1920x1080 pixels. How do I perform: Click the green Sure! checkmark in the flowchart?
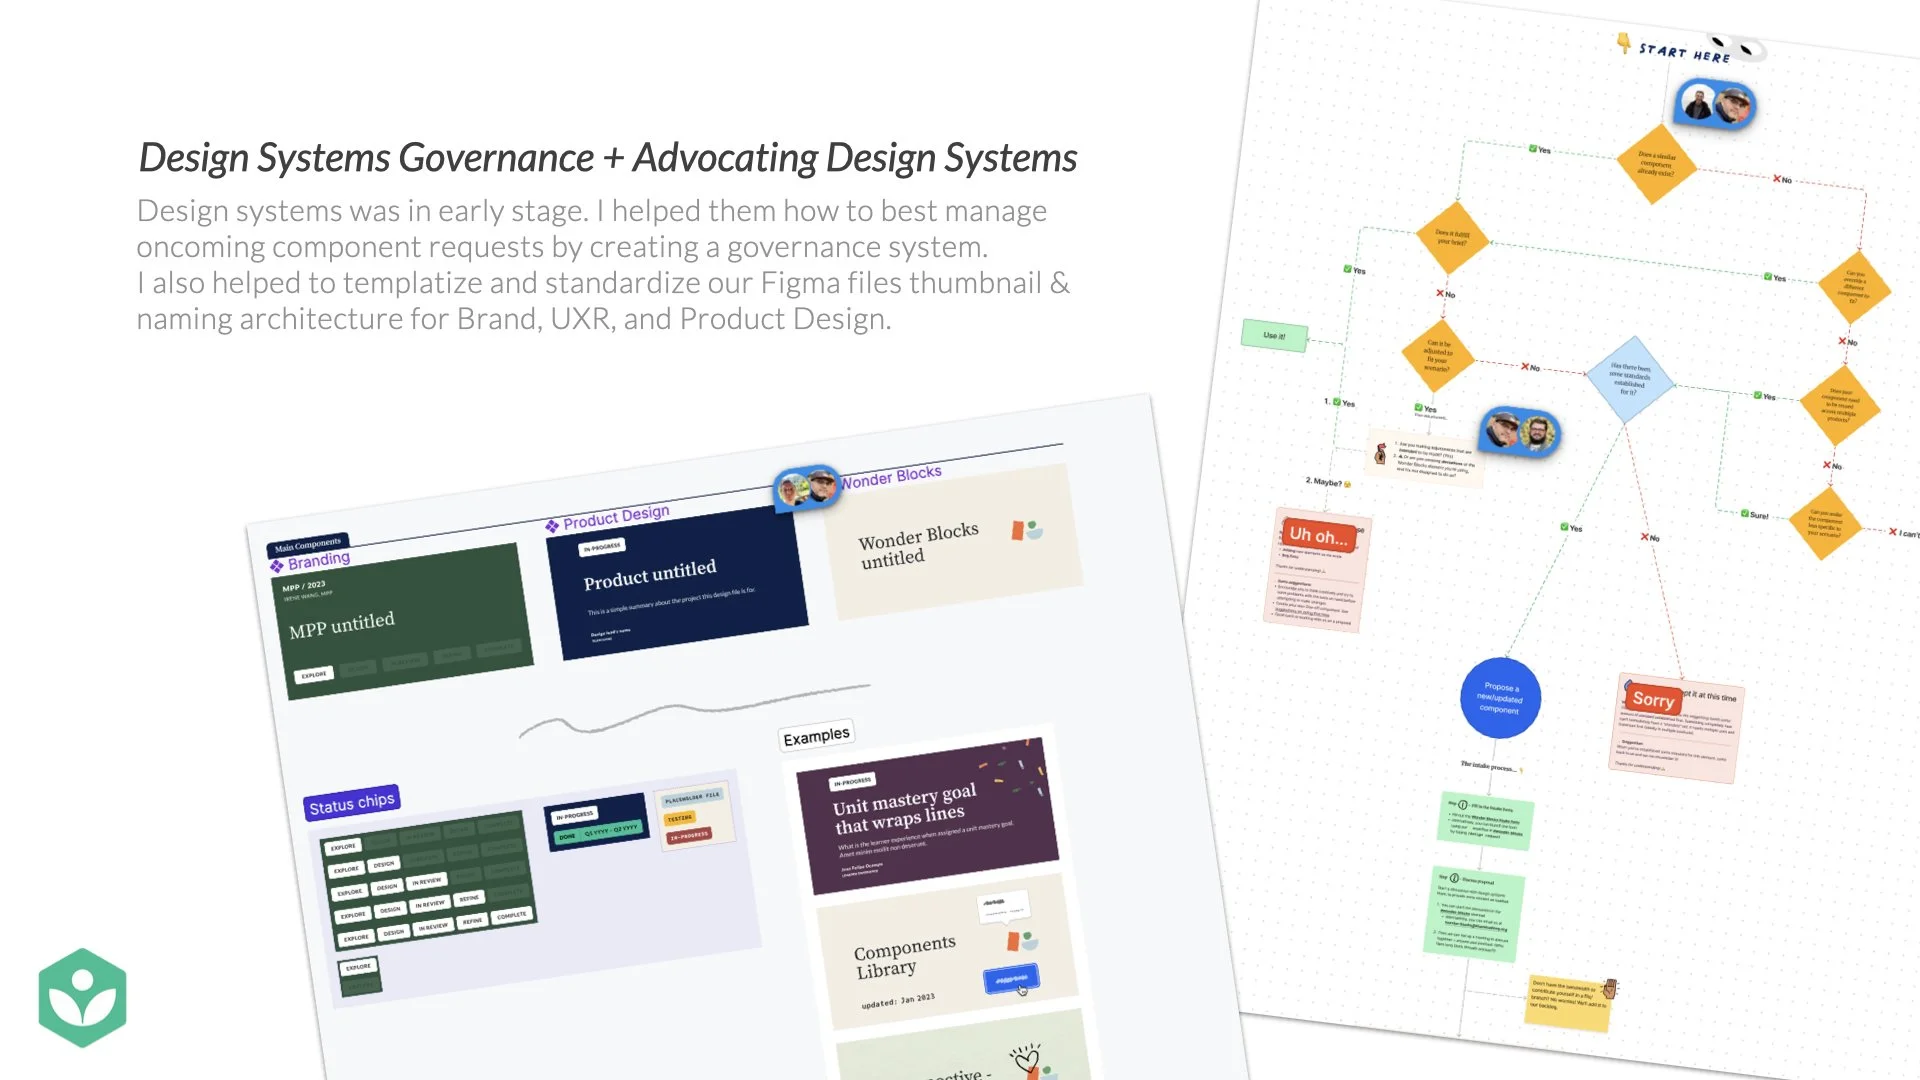(x=1745, y=514)
